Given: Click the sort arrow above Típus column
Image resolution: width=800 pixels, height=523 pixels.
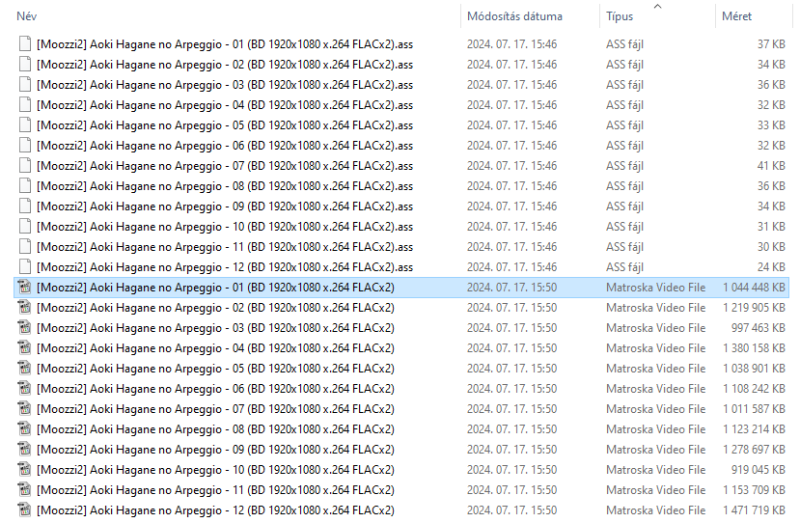Looking at the screenshot, I should [x=658, y=6].
